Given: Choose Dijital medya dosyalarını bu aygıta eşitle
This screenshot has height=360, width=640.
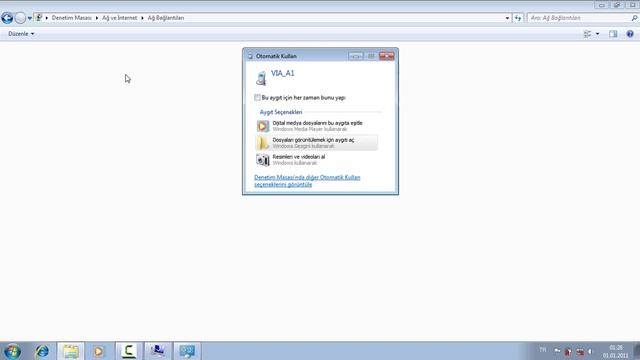Looking at the screenshot, I should tap(316, 126).
